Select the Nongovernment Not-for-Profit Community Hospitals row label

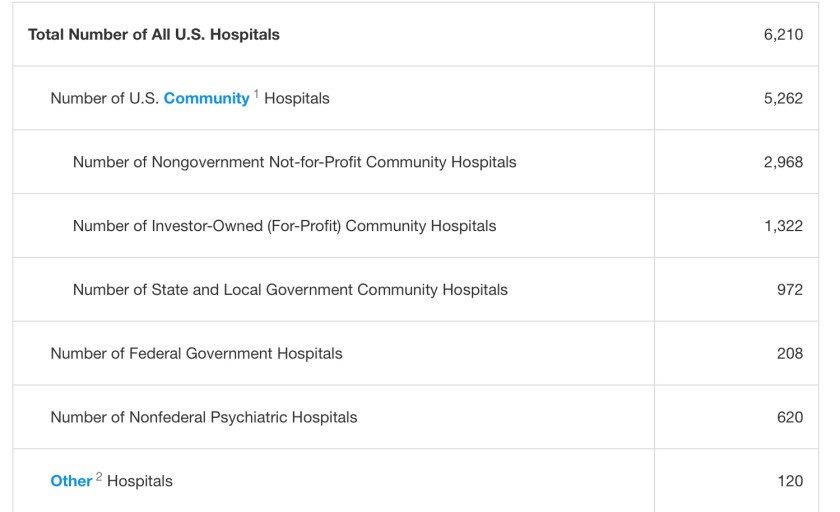tap(294, 162)
